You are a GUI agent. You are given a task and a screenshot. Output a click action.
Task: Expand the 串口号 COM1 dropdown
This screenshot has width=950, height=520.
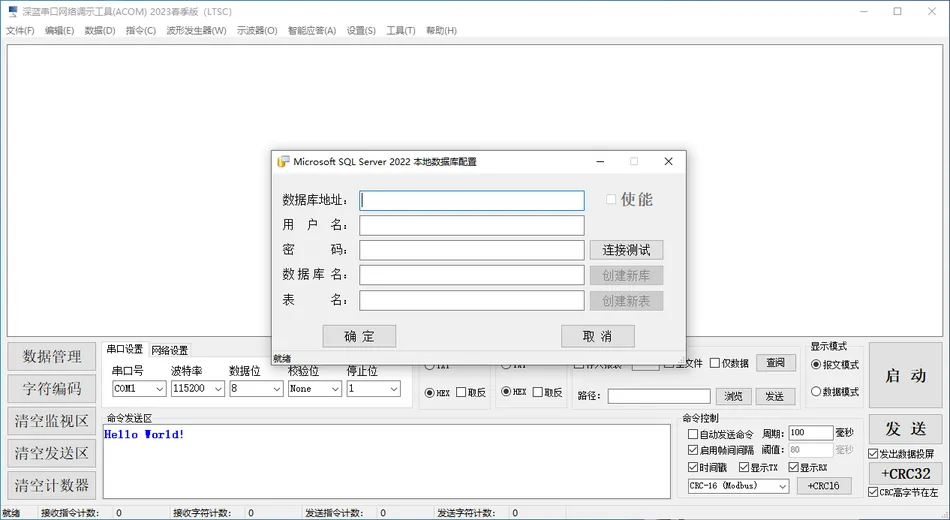[139, 388]
